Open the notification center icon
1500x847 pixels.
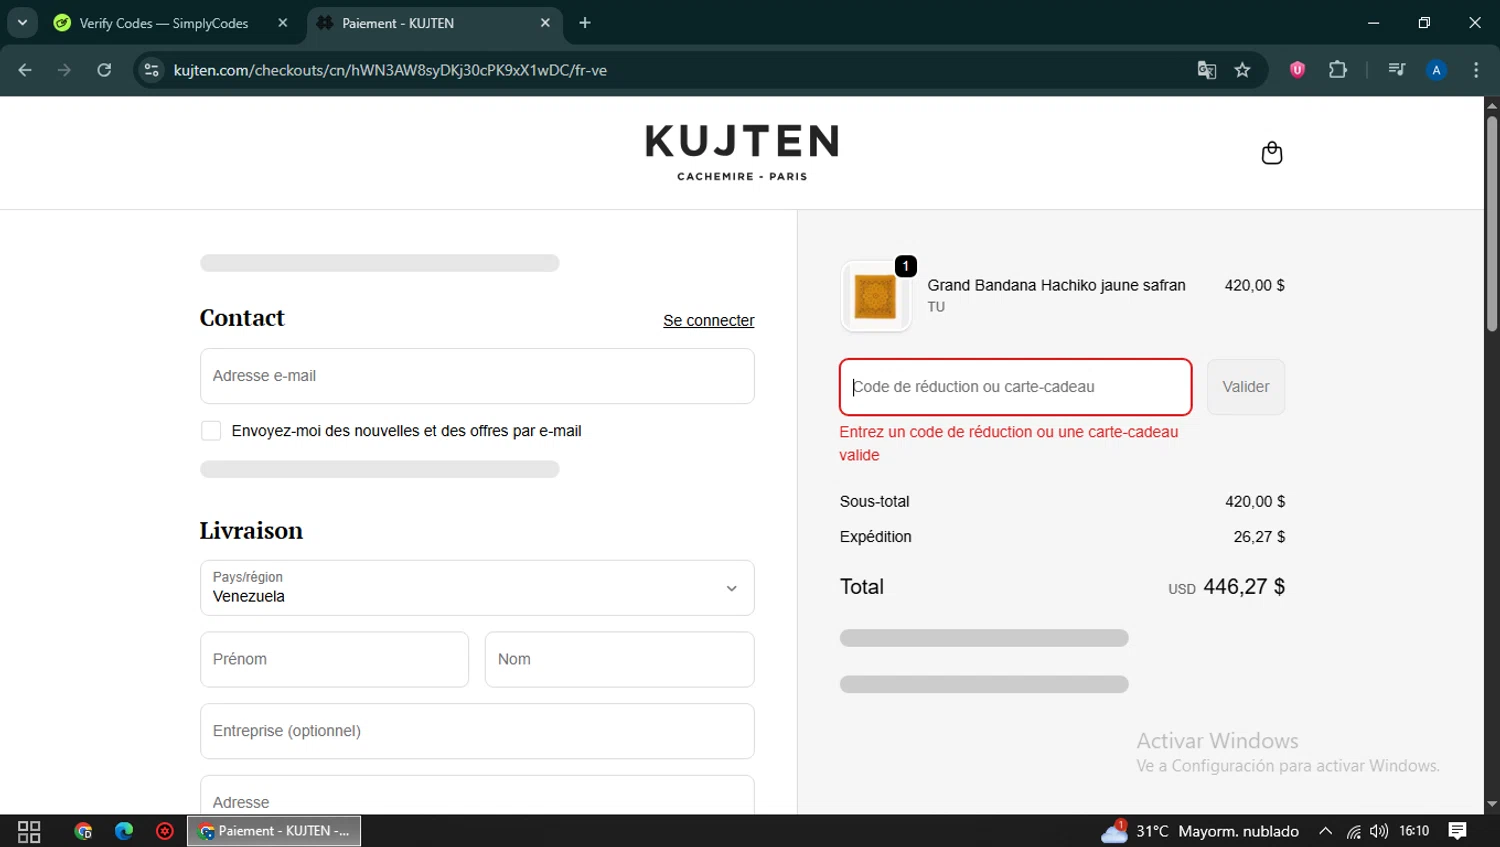1457,831
